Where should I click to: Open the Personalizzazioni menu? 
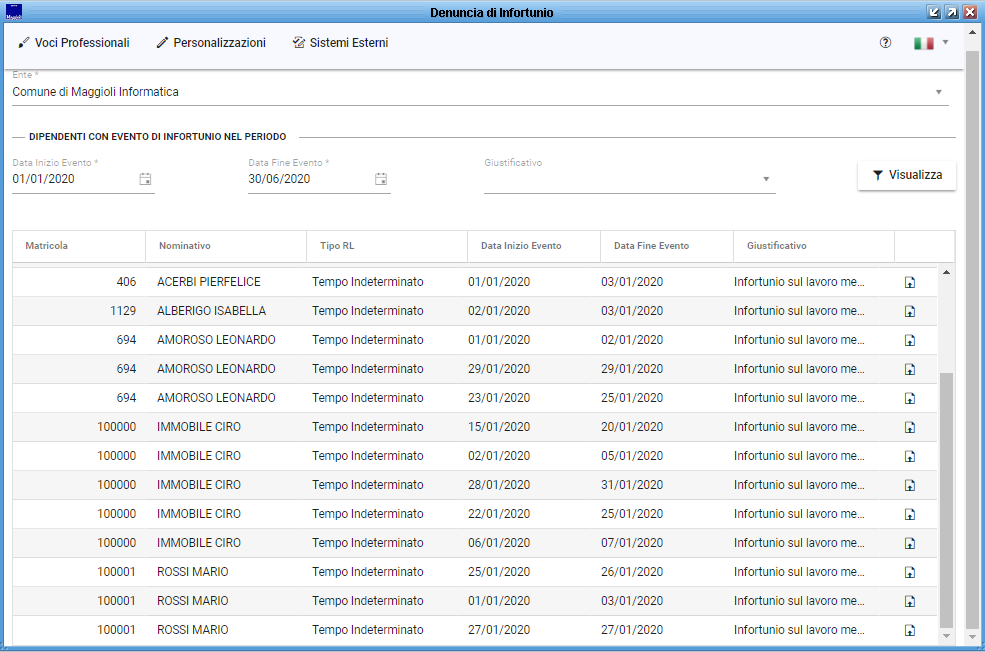click(211, 43)
